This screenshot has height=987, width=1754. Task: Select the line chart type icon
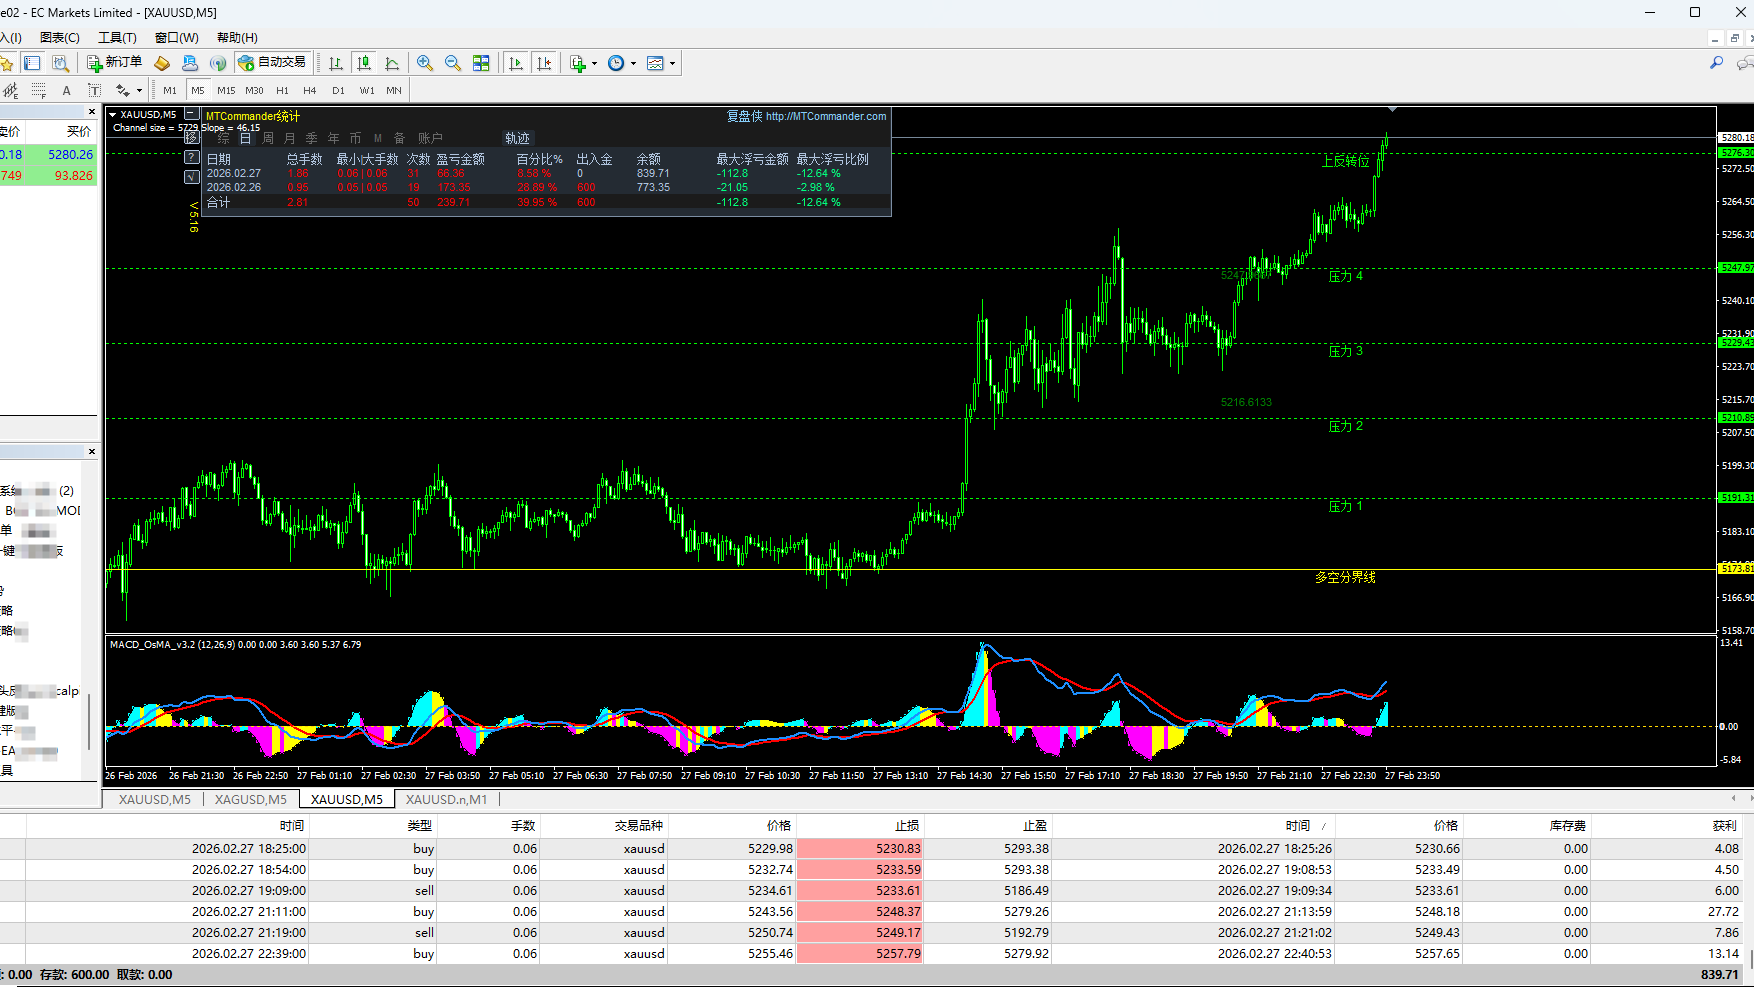(392, 63)
